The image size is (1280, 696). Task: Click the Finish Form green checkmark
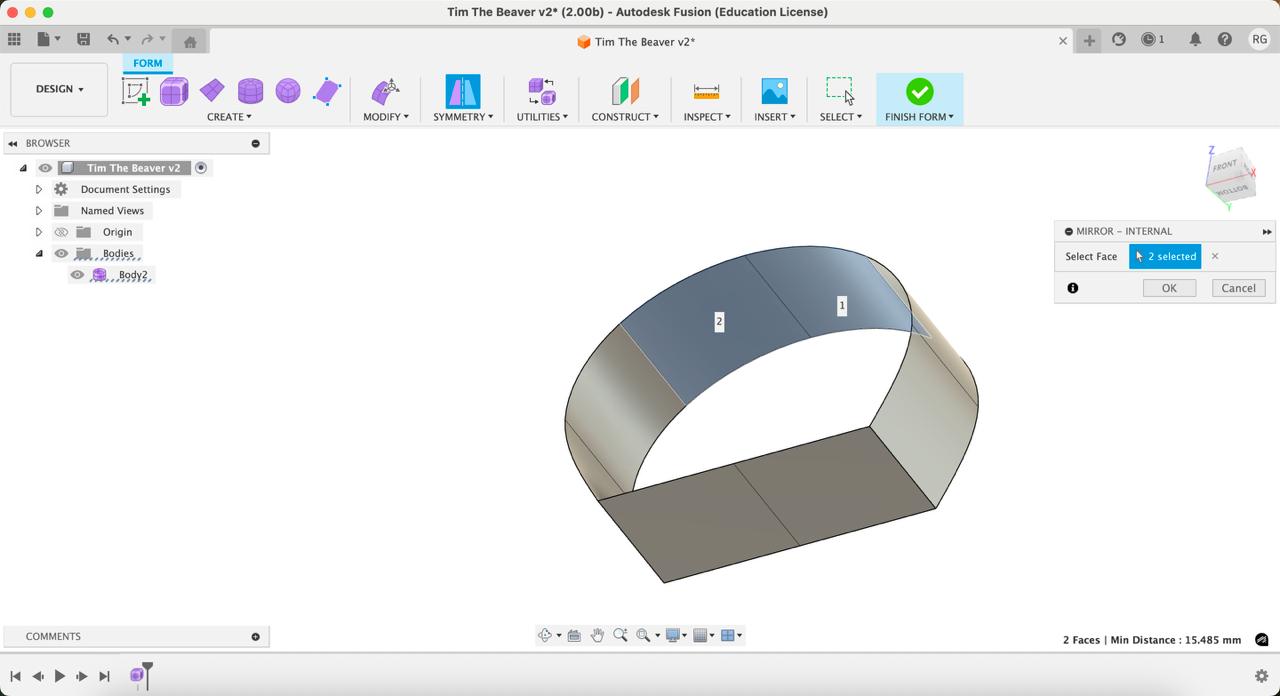[x=919, y=92]
